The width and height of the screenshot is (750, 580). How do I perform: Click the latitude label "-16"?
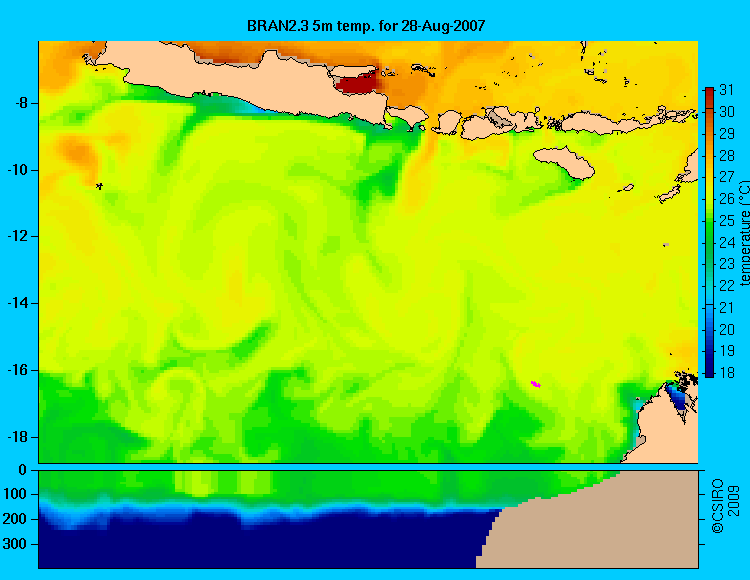(x=17, y=371)
